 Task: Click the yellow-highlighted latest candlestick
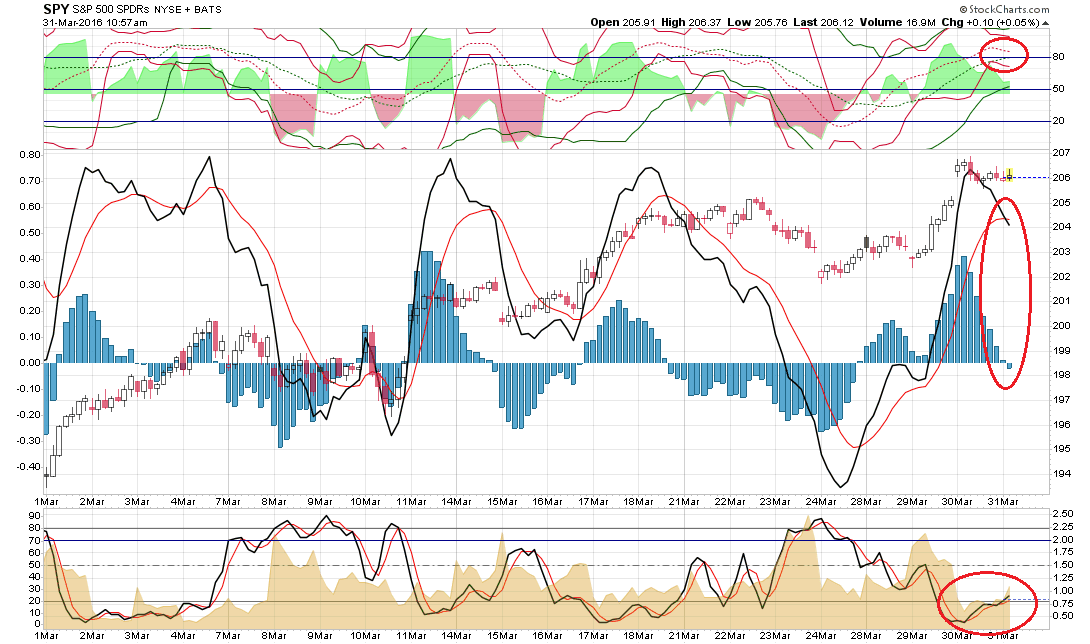pos(1009,175)
